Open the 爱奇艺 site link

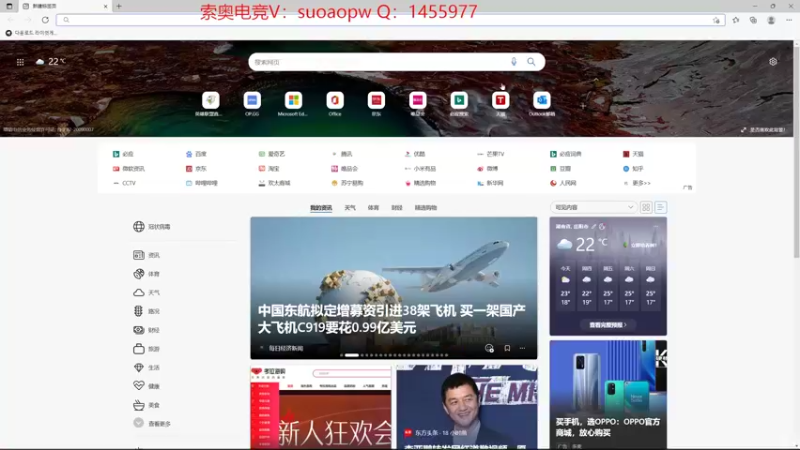pos(272,154)
